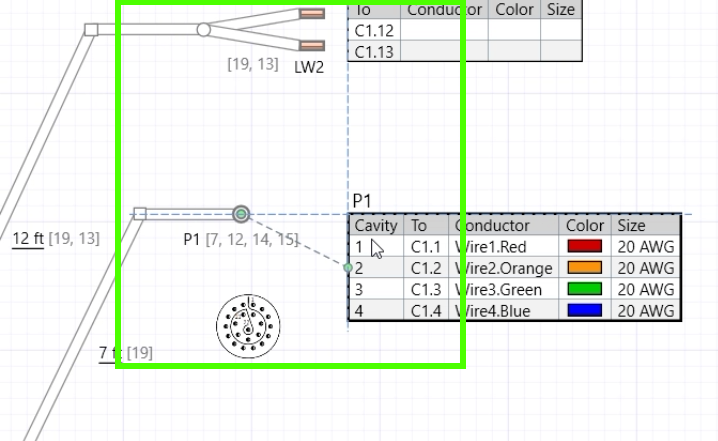This screenshot has width=718, height=441.
Task: Select the C1.12 cell in upper table
Action: 374,31
